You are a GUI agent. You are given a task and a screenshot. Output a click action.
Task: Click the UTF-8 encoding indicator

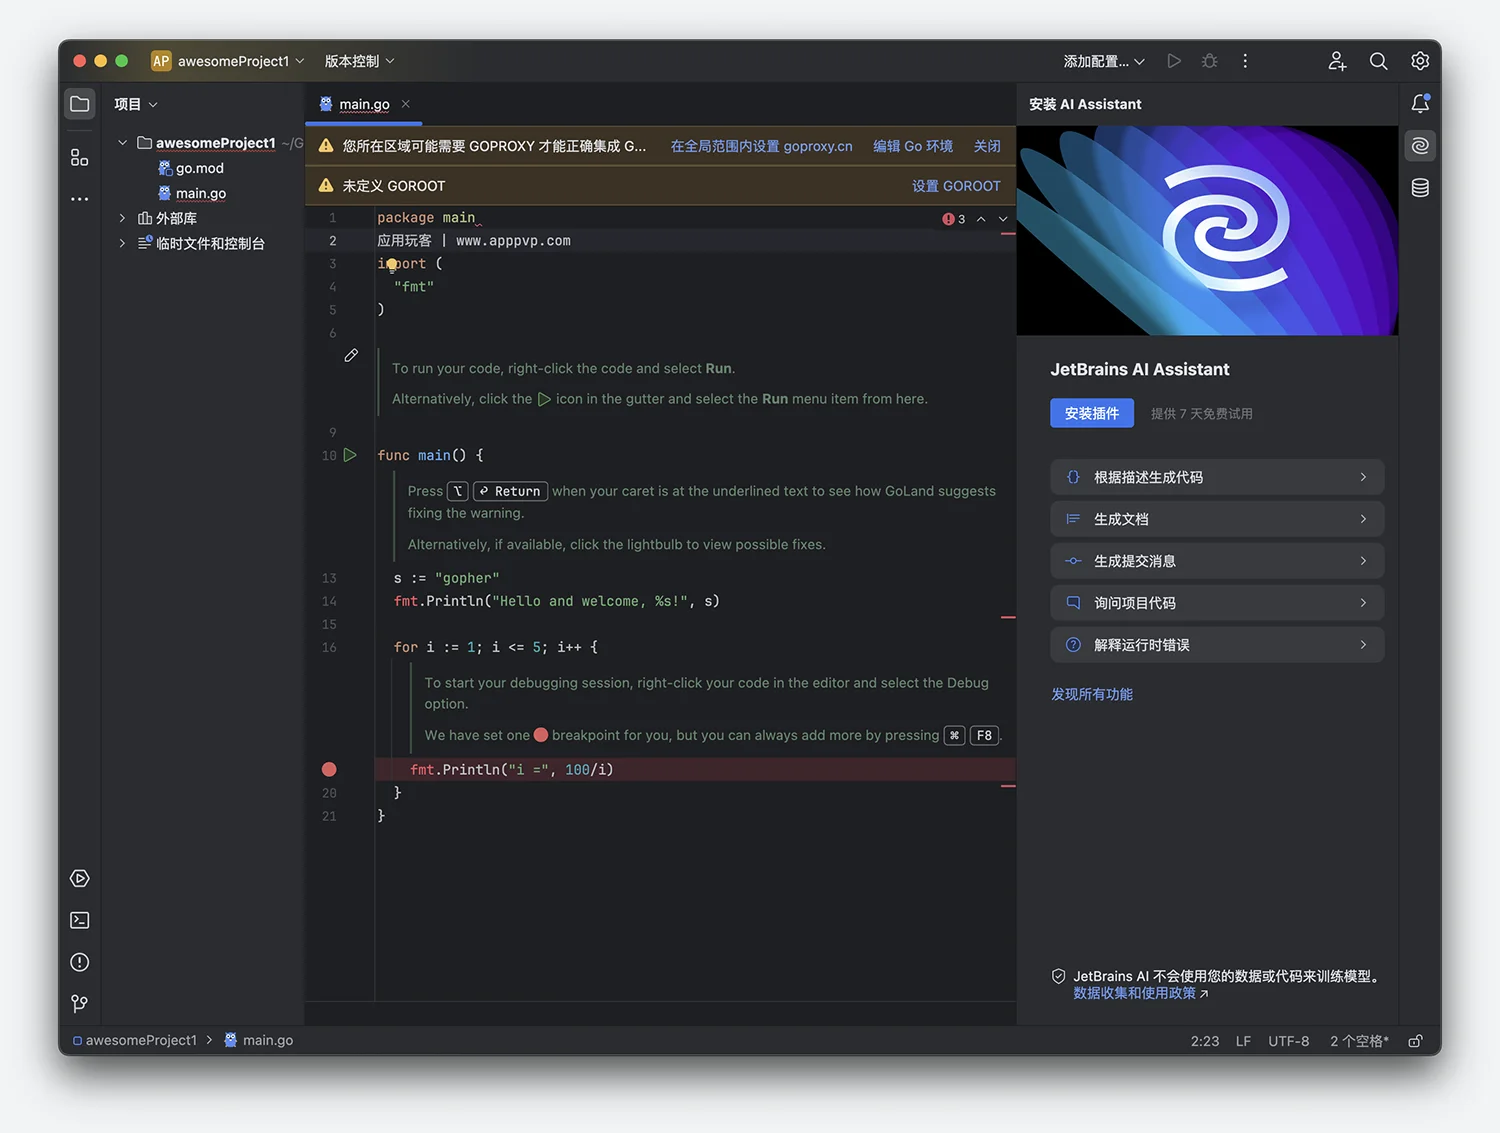(x=1289, y=1041)
